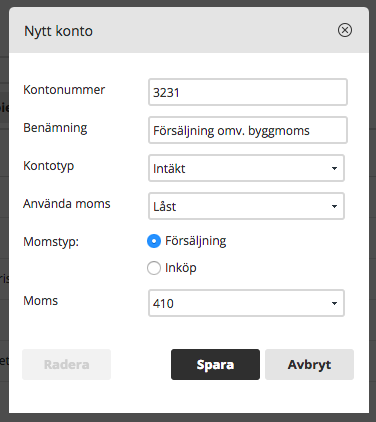The image size is (376, 422).
Task: Cancel with the Avbryt button
Action: click(309, 364)
